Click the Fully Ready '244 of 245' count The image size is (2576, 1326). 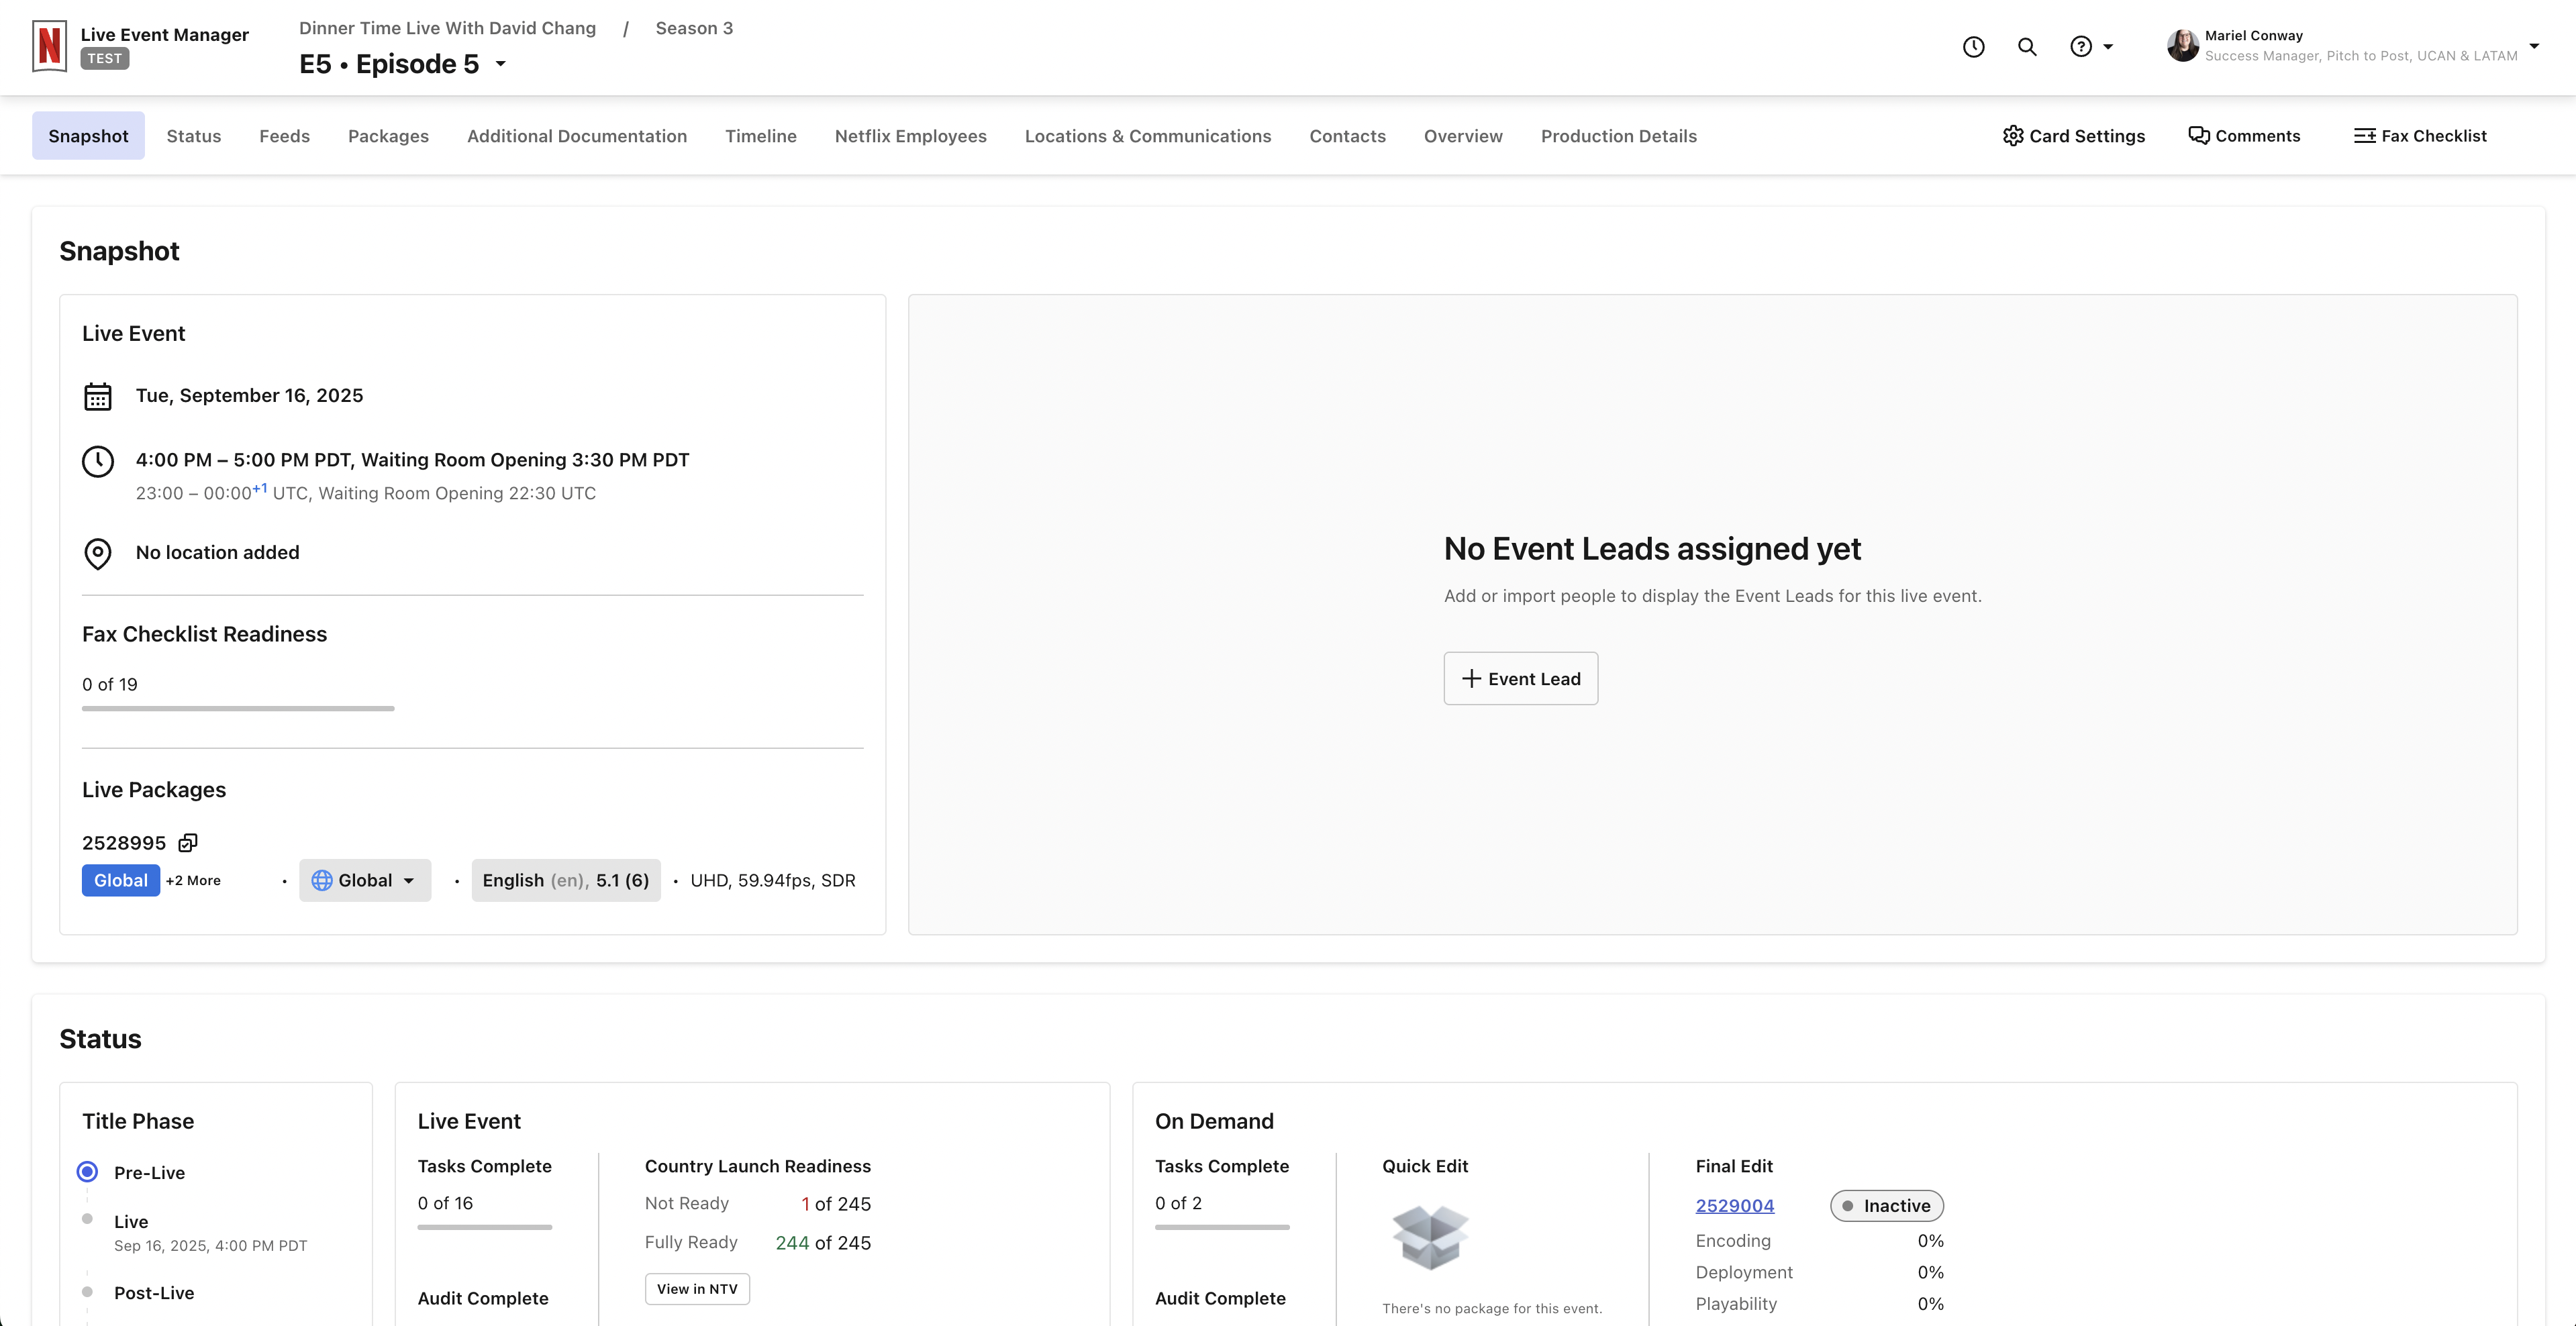823,1242
